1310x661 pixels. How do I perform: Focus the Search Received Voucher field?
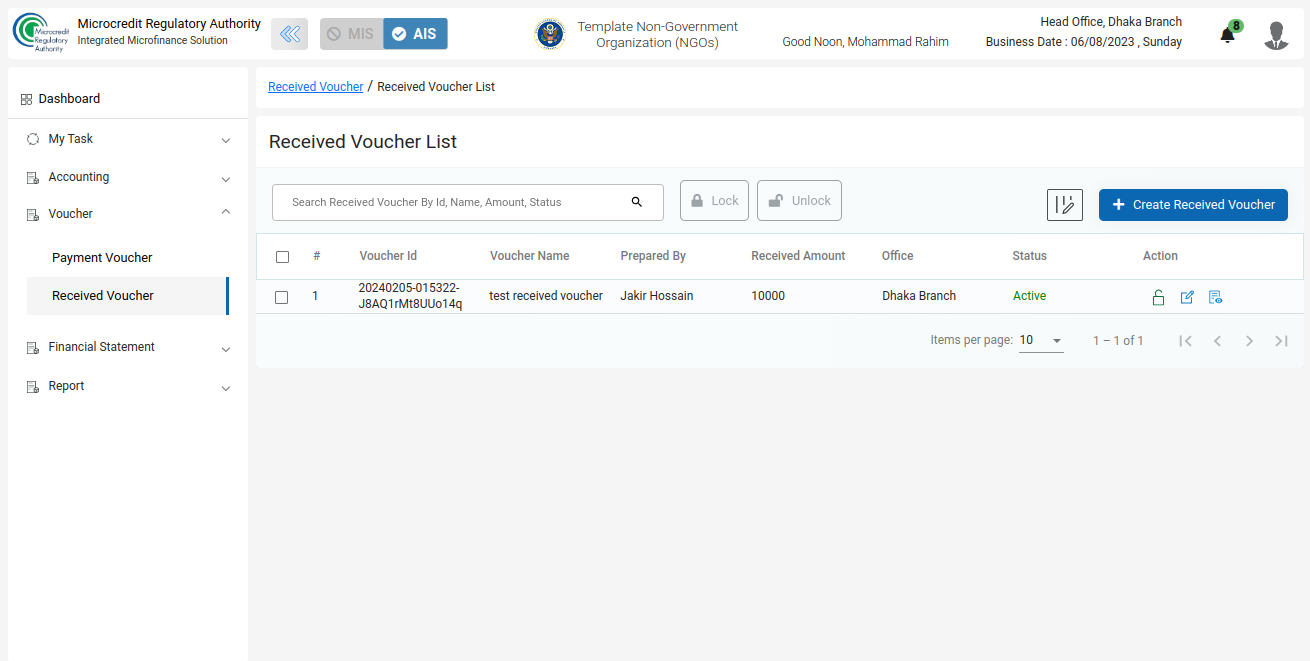click(455, 202)
